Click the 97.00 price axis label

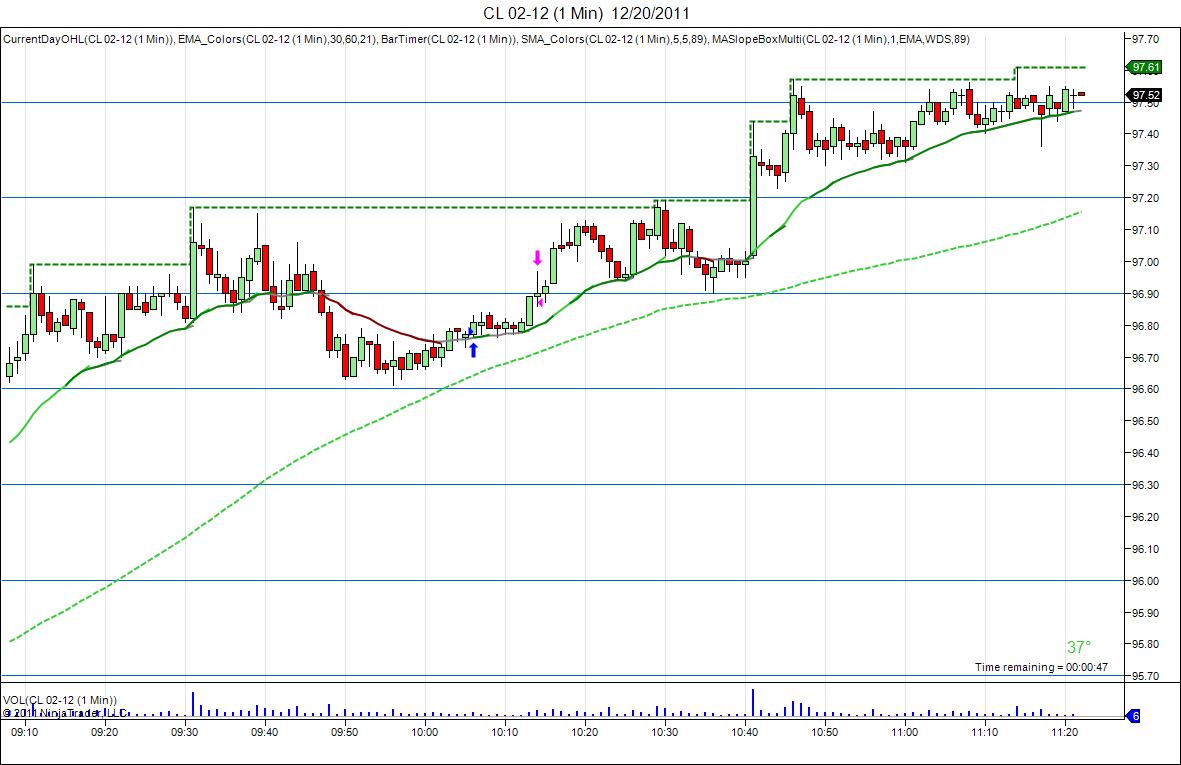pyautogui.click(x=1146, y=262)
